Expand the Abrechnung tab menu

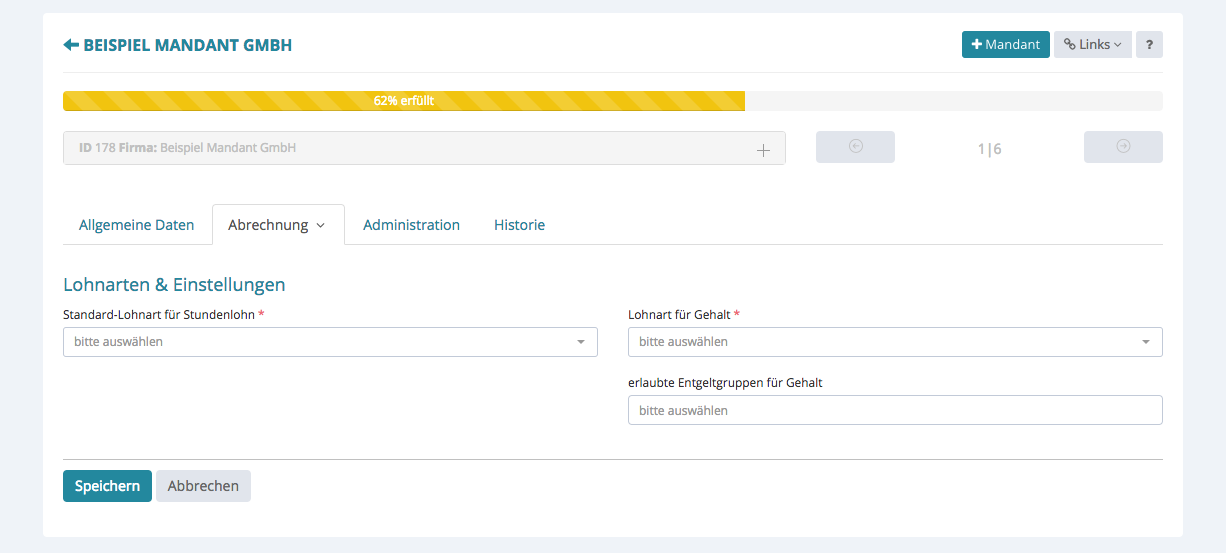[277, 225]
